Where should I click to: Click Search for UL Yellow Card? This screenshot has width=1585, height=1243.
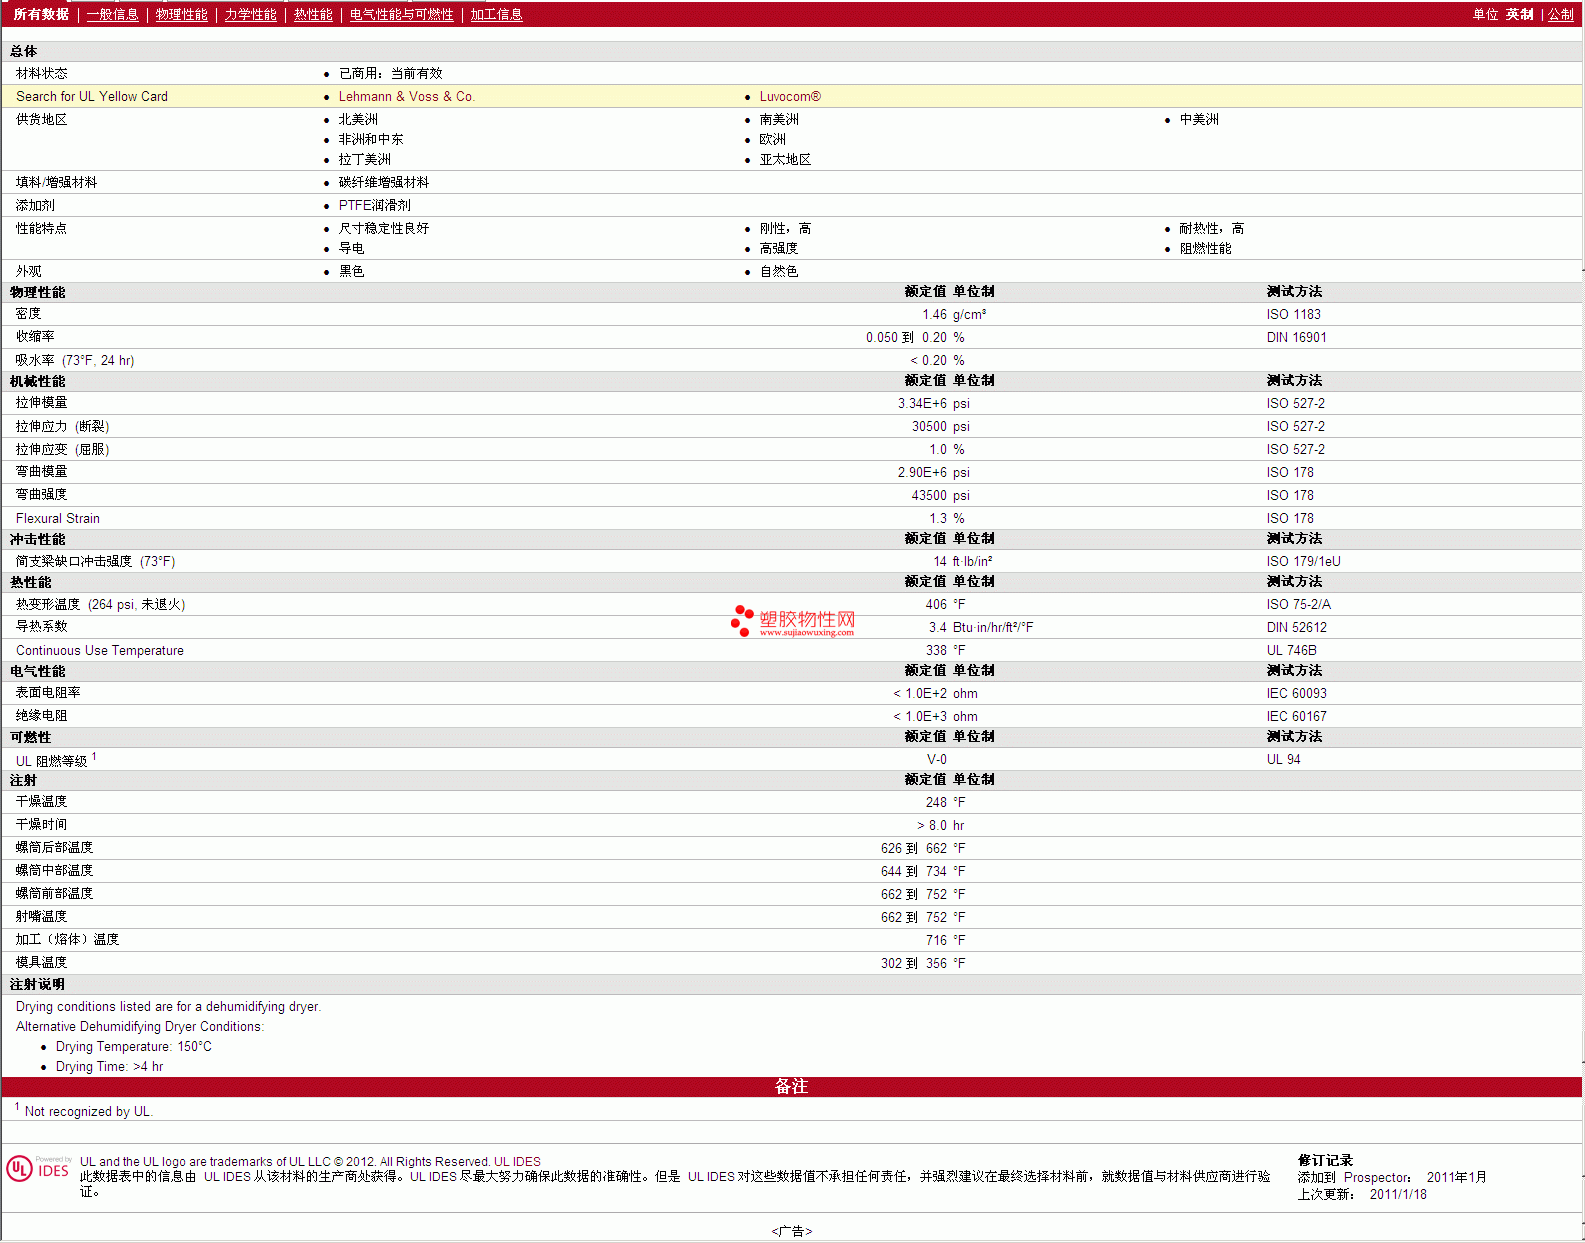pyautogui.click(x=92, y=96)
